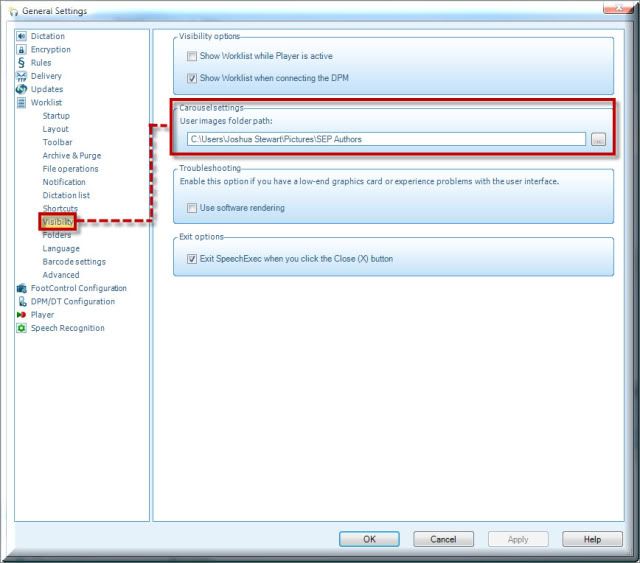
Task: Open Folders settings page
Action: pyautogui.click(x=57, y=235)
